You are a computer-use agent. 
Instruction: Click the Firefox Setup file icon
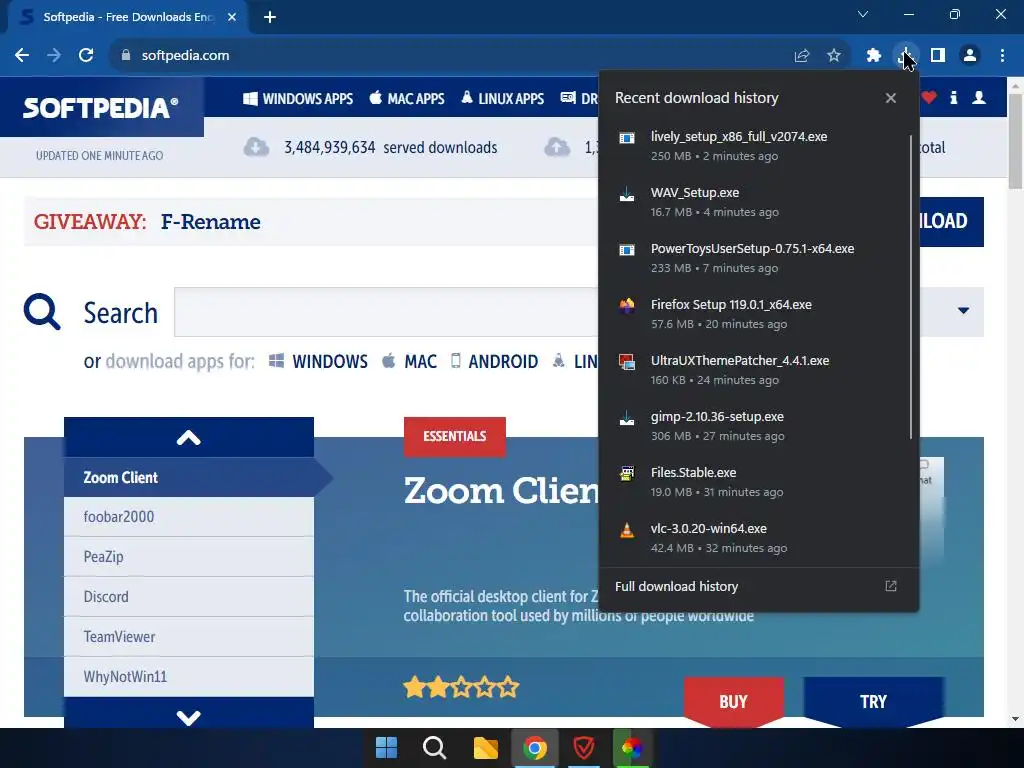627,306
